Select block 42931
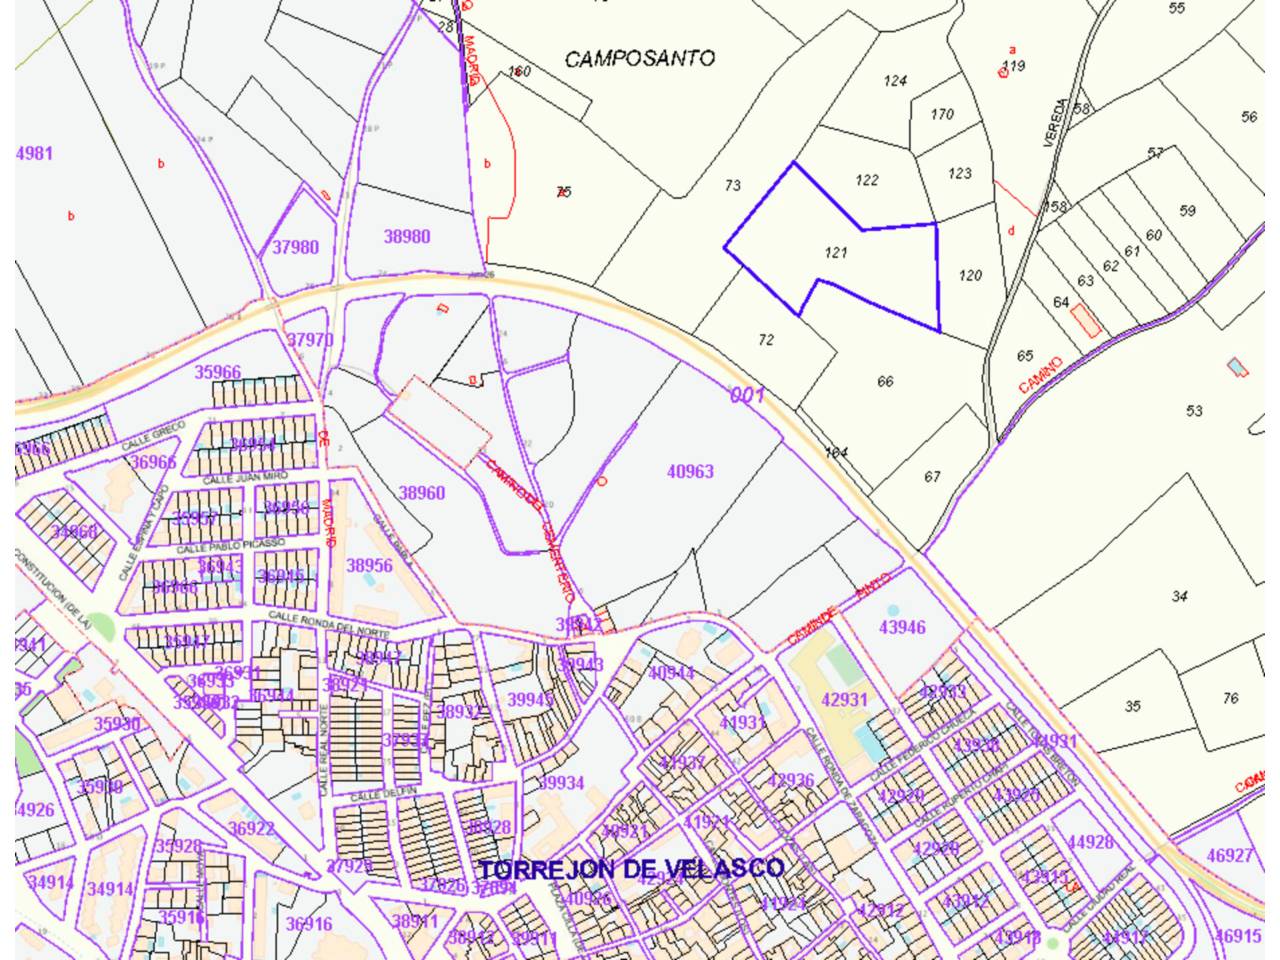 tap(844, 700)
